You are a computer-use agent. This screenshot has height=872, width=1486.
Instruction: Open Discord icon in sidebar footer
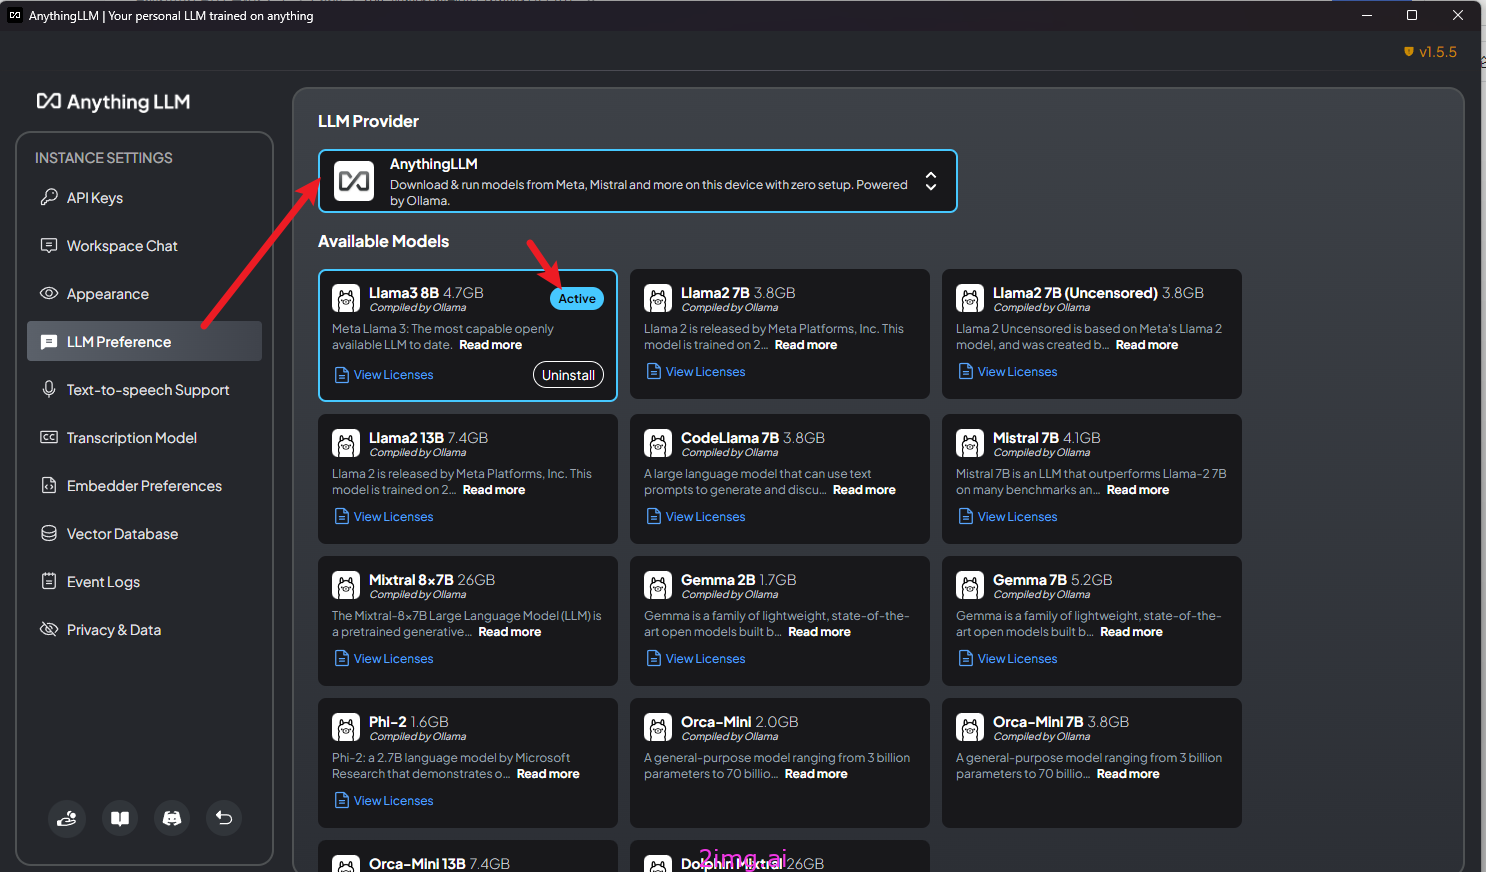pos(172,818)
